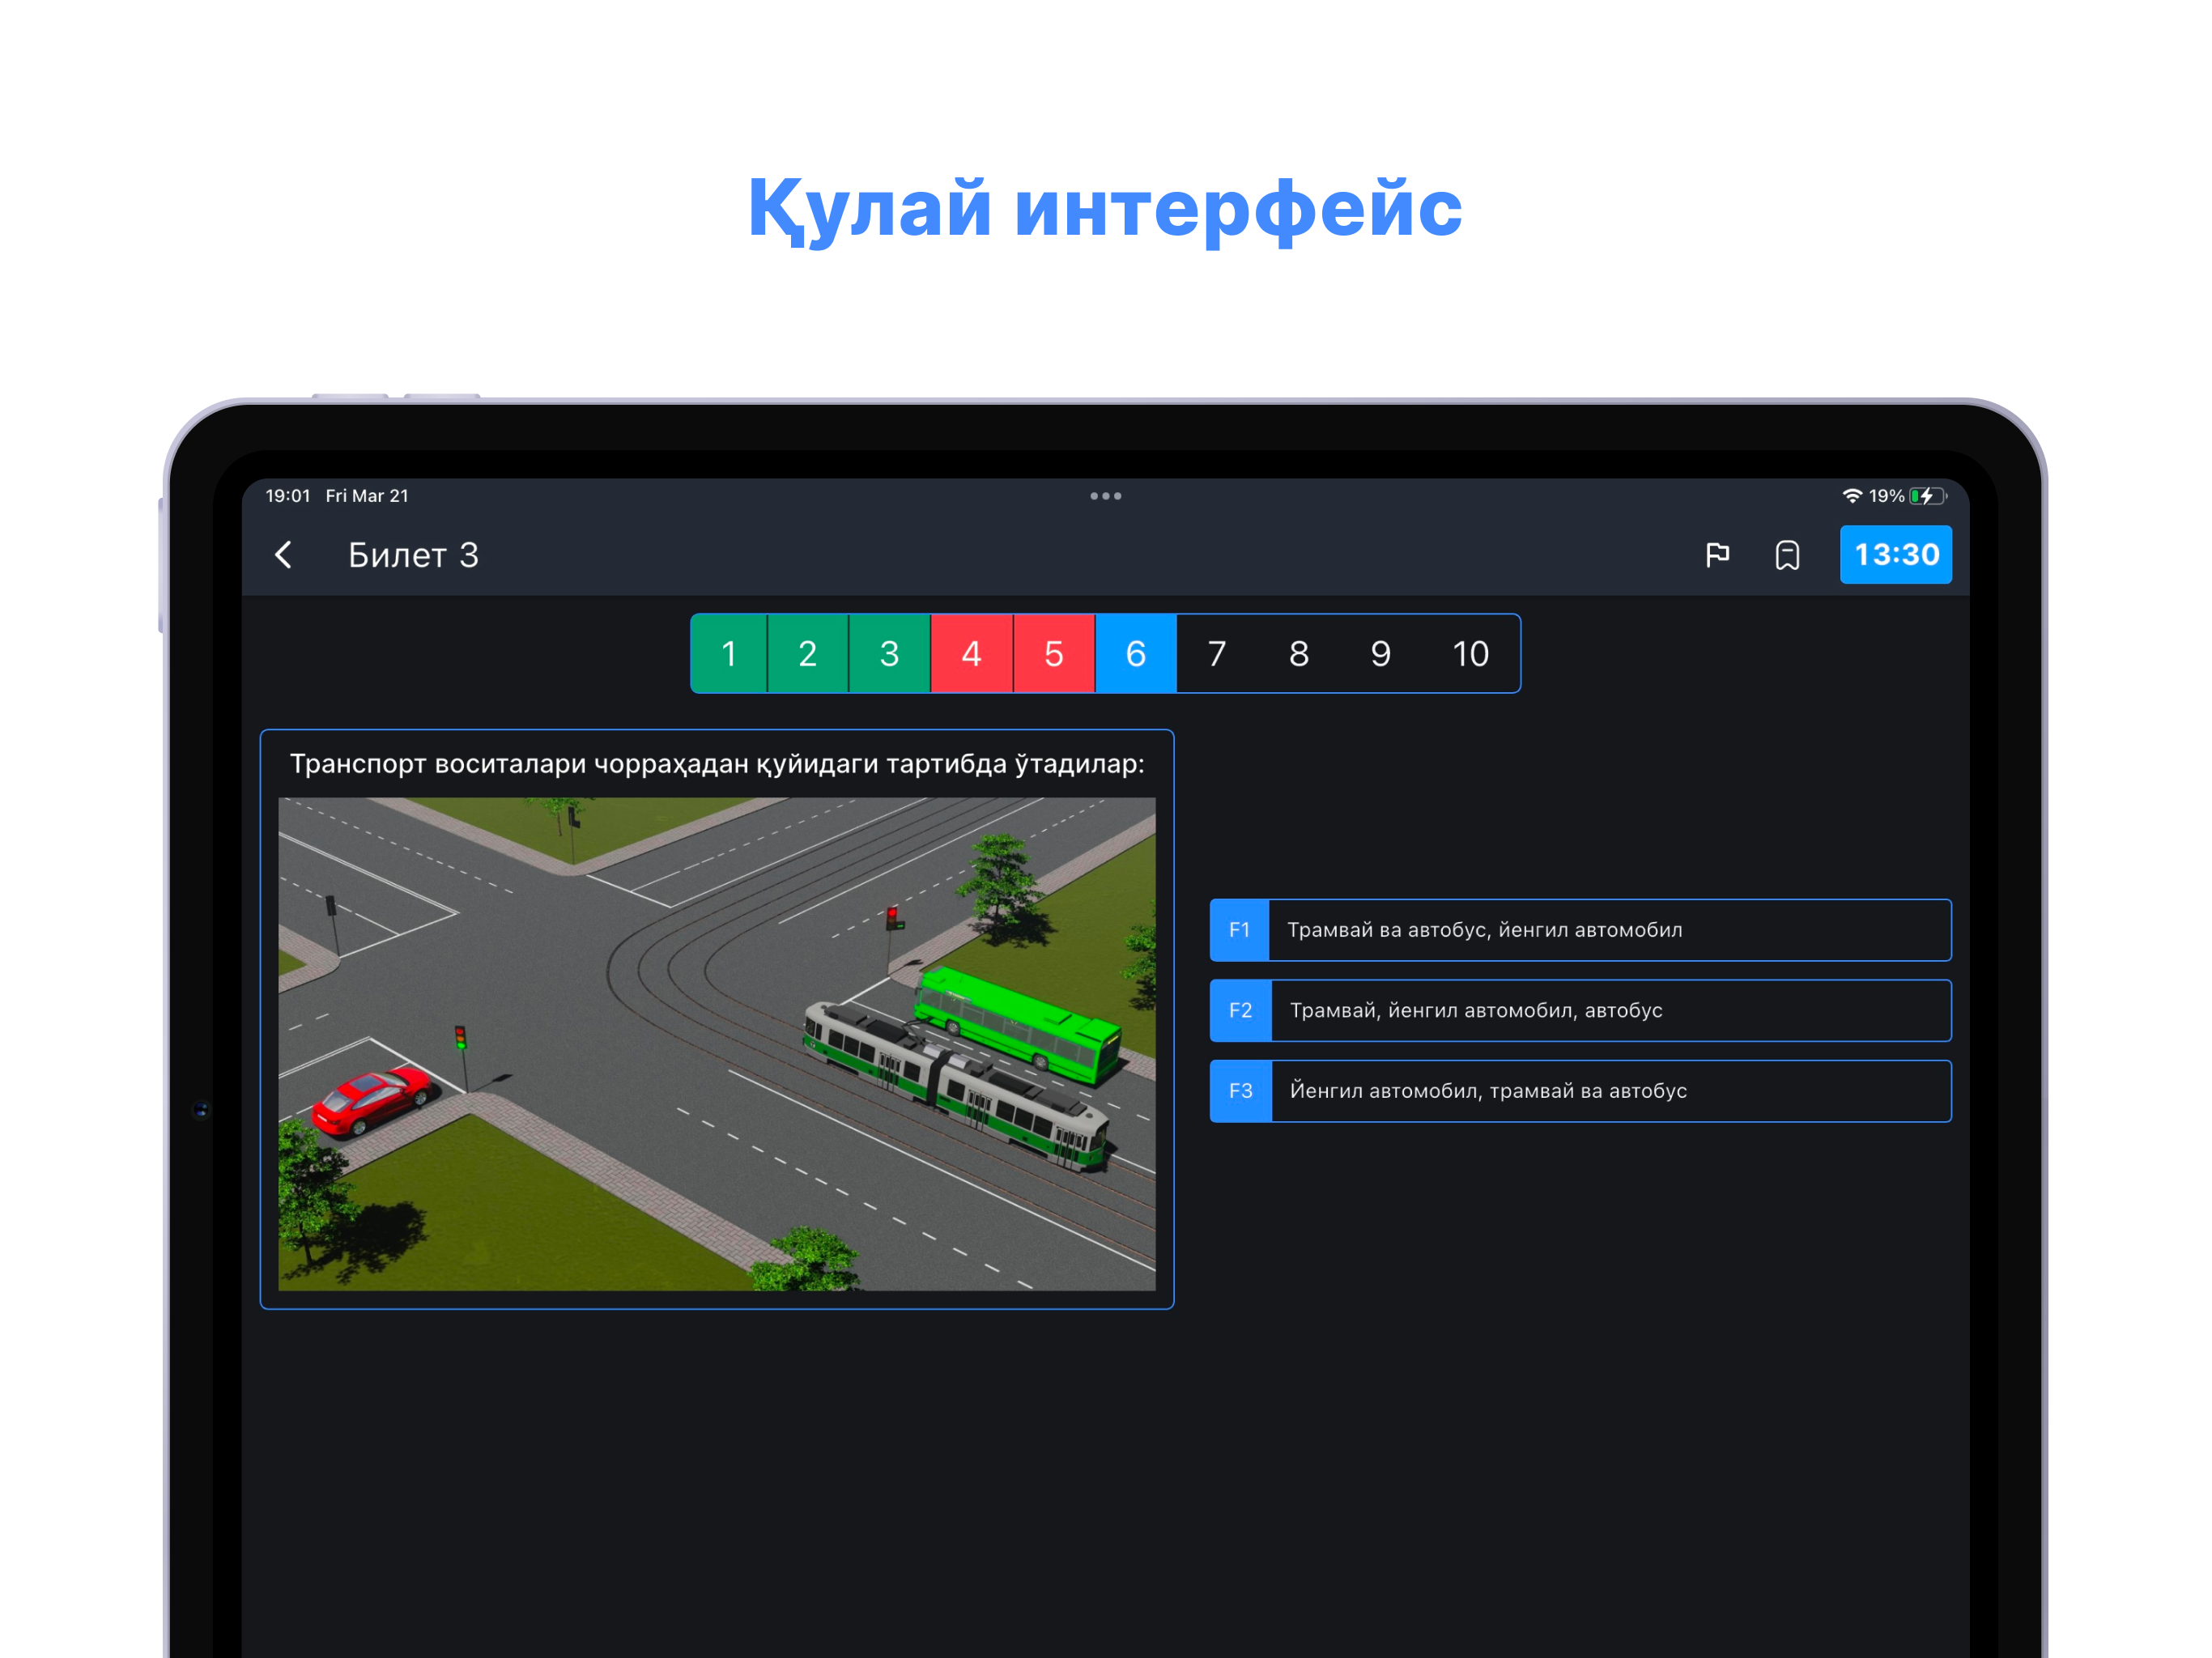Tap the bookmark icon in the top bar
The width and height of the screenshot is (2212, 1658).
point(1787,555)
